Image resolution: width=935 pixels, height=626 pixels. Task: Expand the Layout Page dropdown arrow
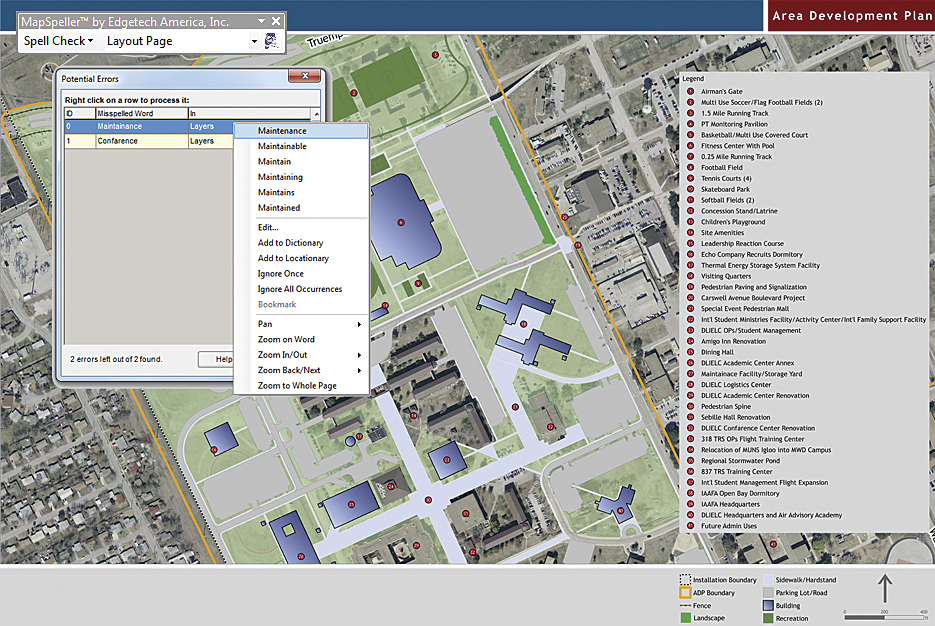253,41
